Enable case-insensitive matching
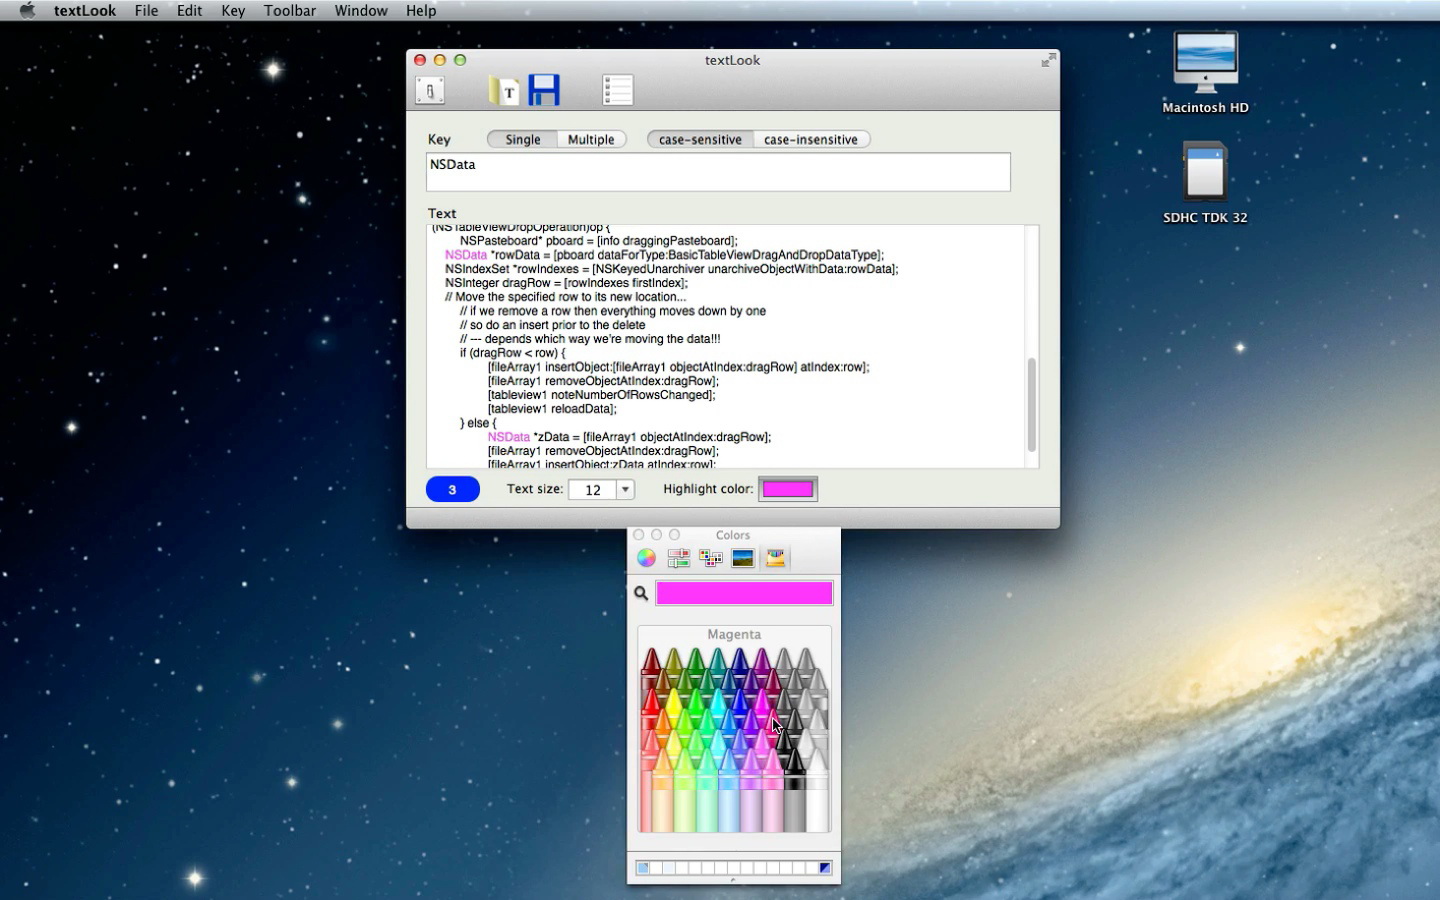The width and height of the screenshot is (1440, 900). click(x=810, y=140)
